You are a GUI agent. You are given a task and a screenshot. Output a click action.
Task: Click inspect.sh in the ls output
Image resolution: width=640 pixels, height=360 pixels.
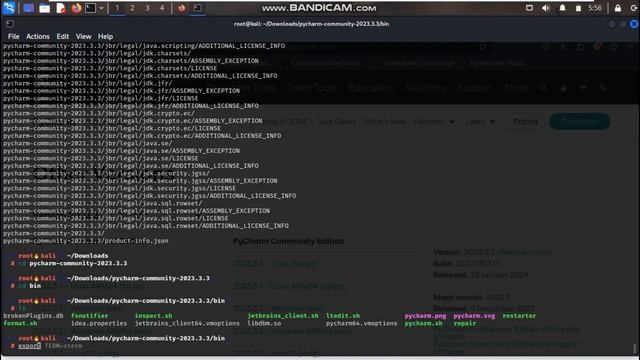pyautogui.click(x=153, y=316)
